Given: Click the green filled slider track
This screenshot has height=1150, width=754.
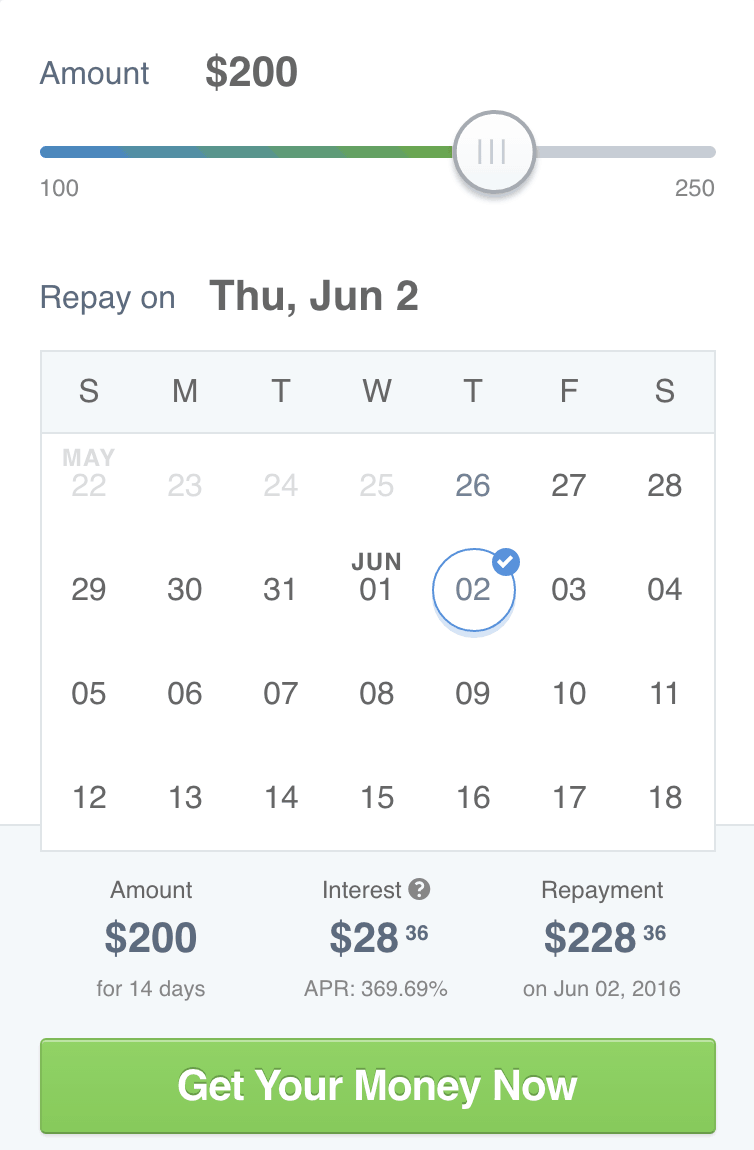Looking at the screenshot, I should coord(246,152).
